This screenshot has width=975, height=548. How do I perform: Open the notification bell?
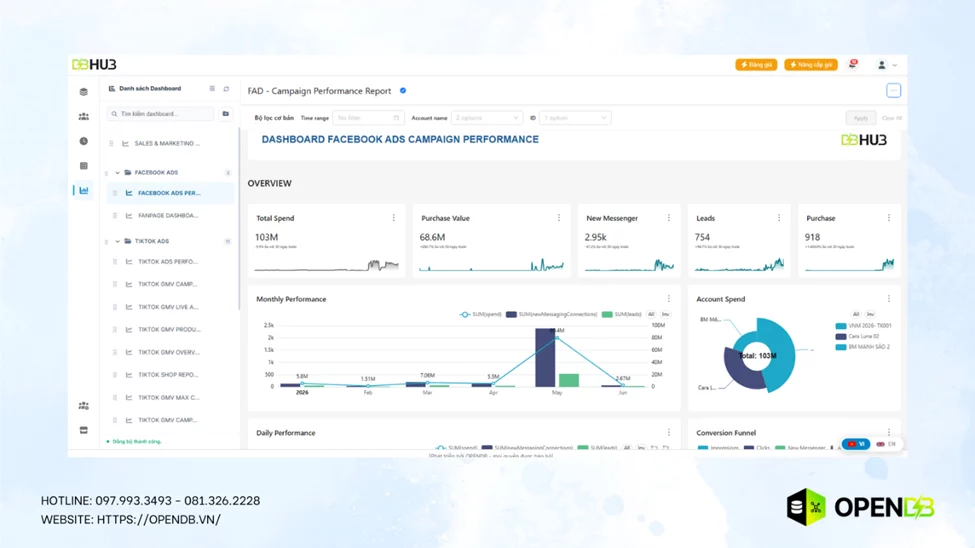853,65
